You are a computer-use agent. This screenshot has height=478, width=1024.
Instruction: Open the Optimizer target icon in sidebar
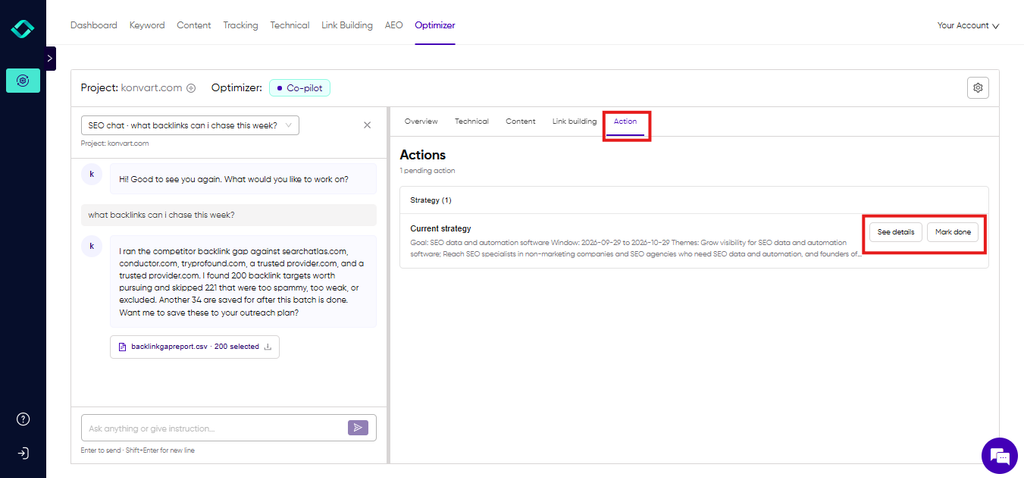tap(23, 80)
